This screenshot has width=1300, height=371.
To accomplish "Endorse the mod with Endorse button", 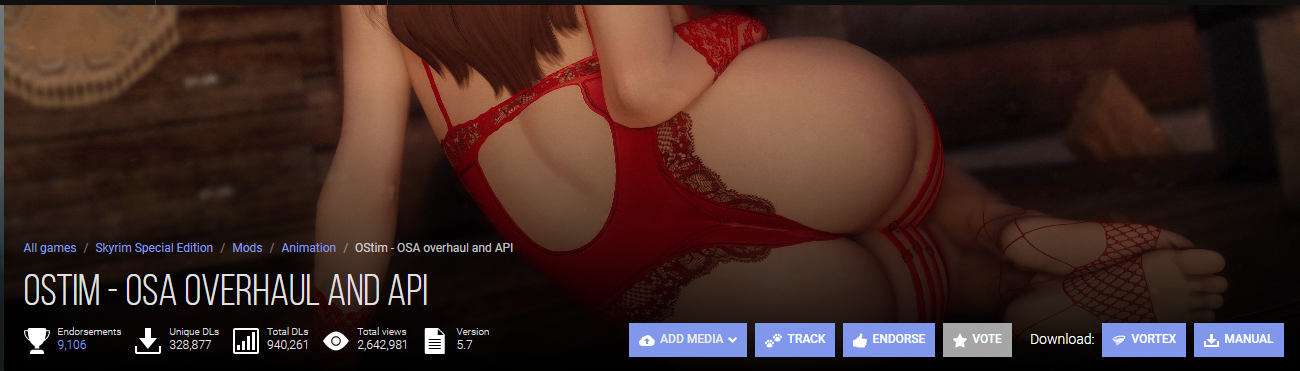I will (889, 340).
